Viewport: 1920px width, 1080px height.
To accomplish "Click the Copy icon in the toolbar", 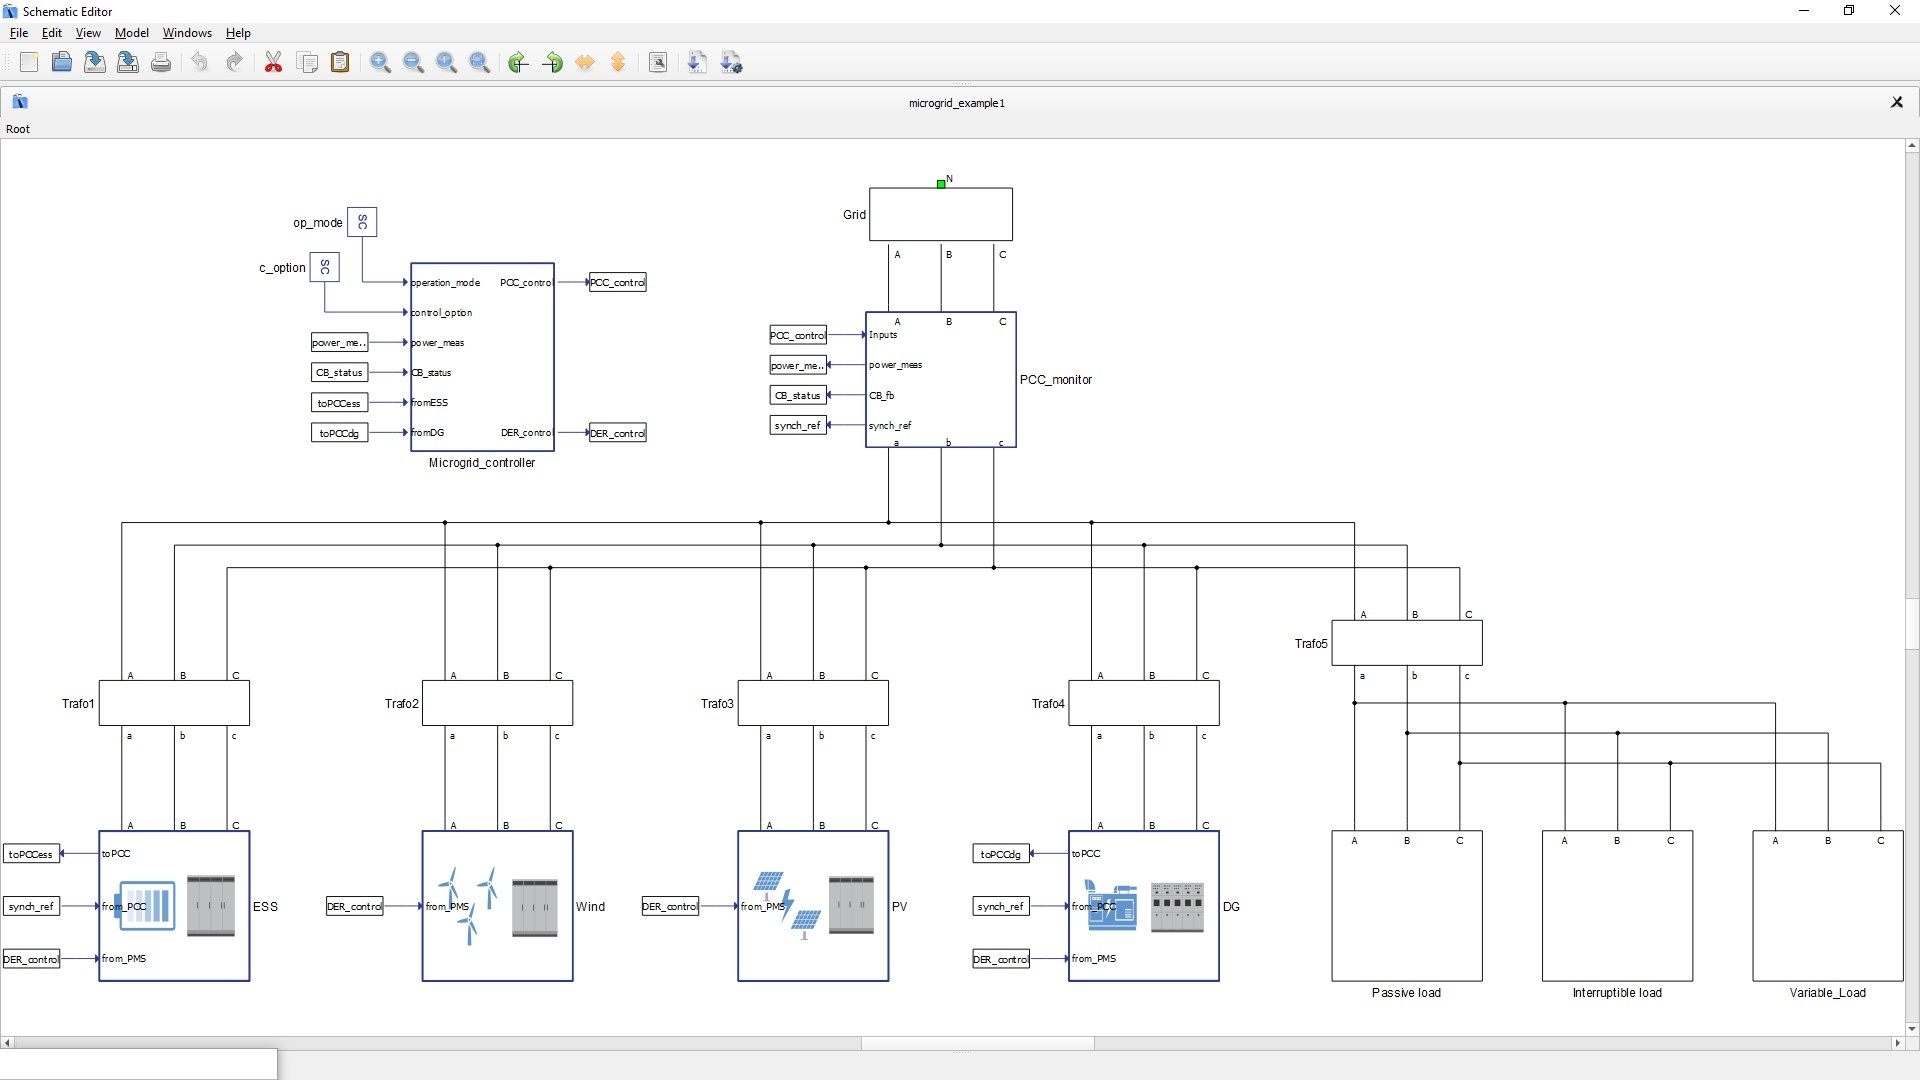I will tap(307, 62).
